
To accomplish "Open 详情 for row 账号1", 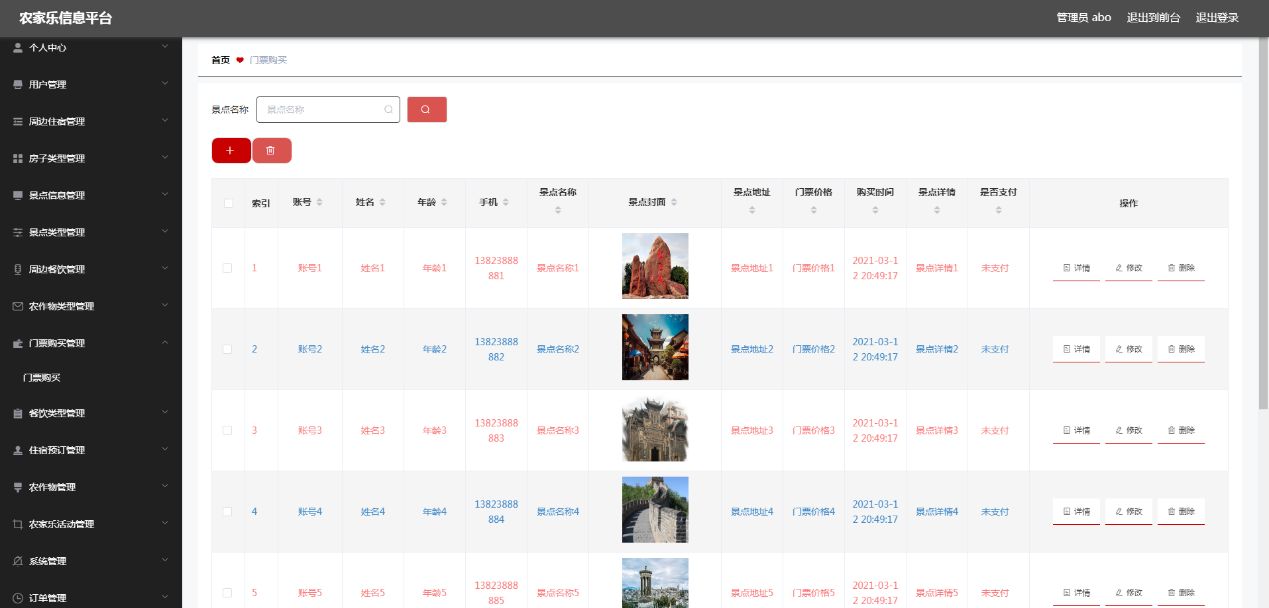I will tap(1076, 268).
